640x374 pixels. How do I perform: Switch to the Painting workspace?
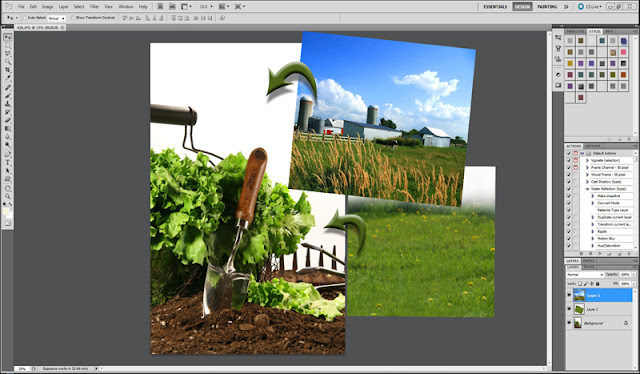coord(547,7)
